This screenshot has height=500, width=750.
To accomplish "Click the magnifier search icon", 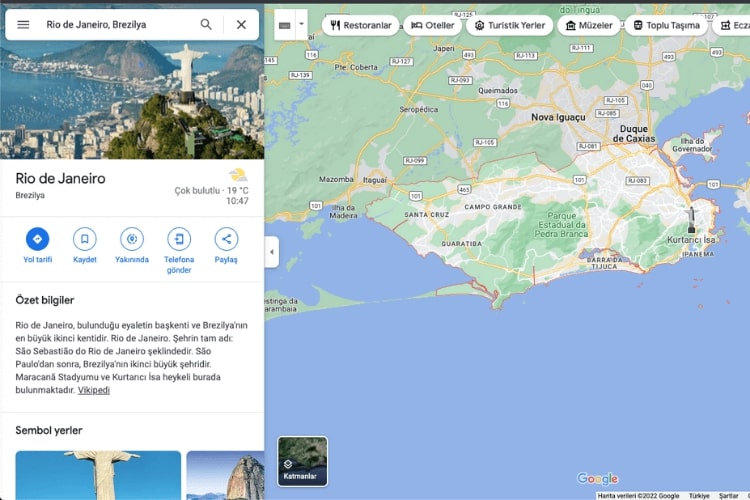I will [x=206, y=24].
